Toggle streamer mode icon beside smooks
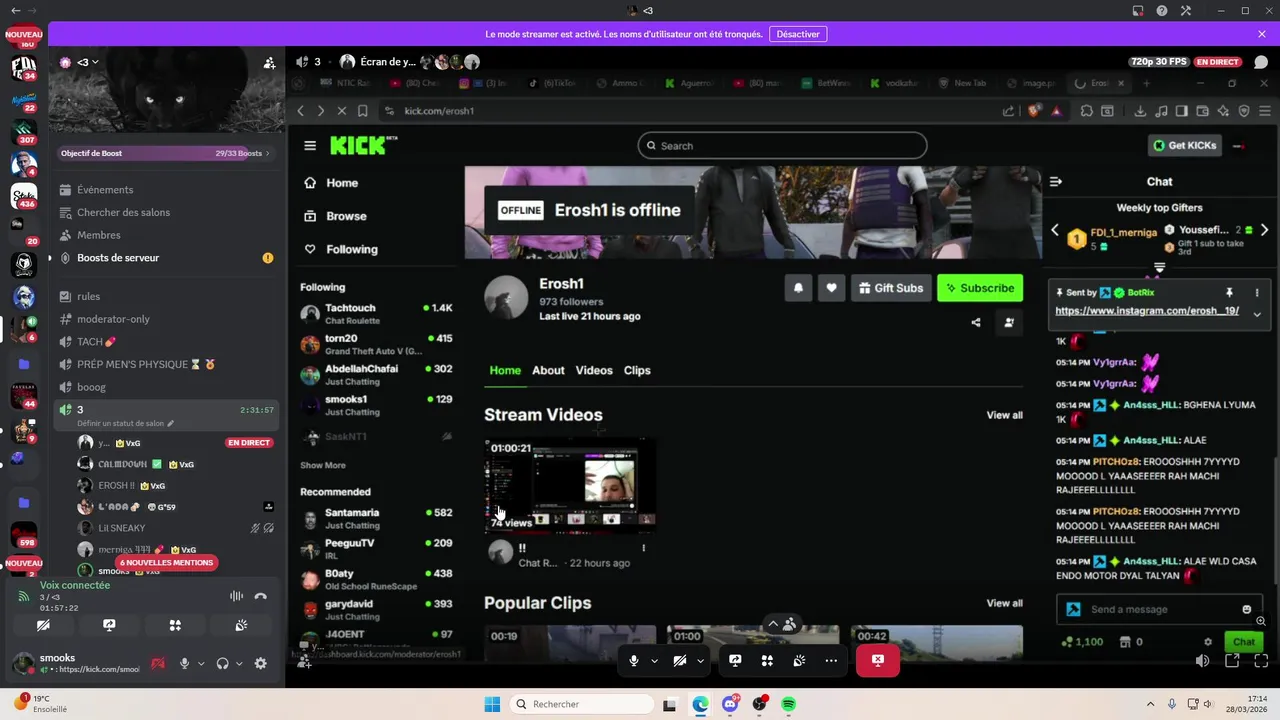The width and height of the screenshot is (1280, 720). [x=157, y=663]
